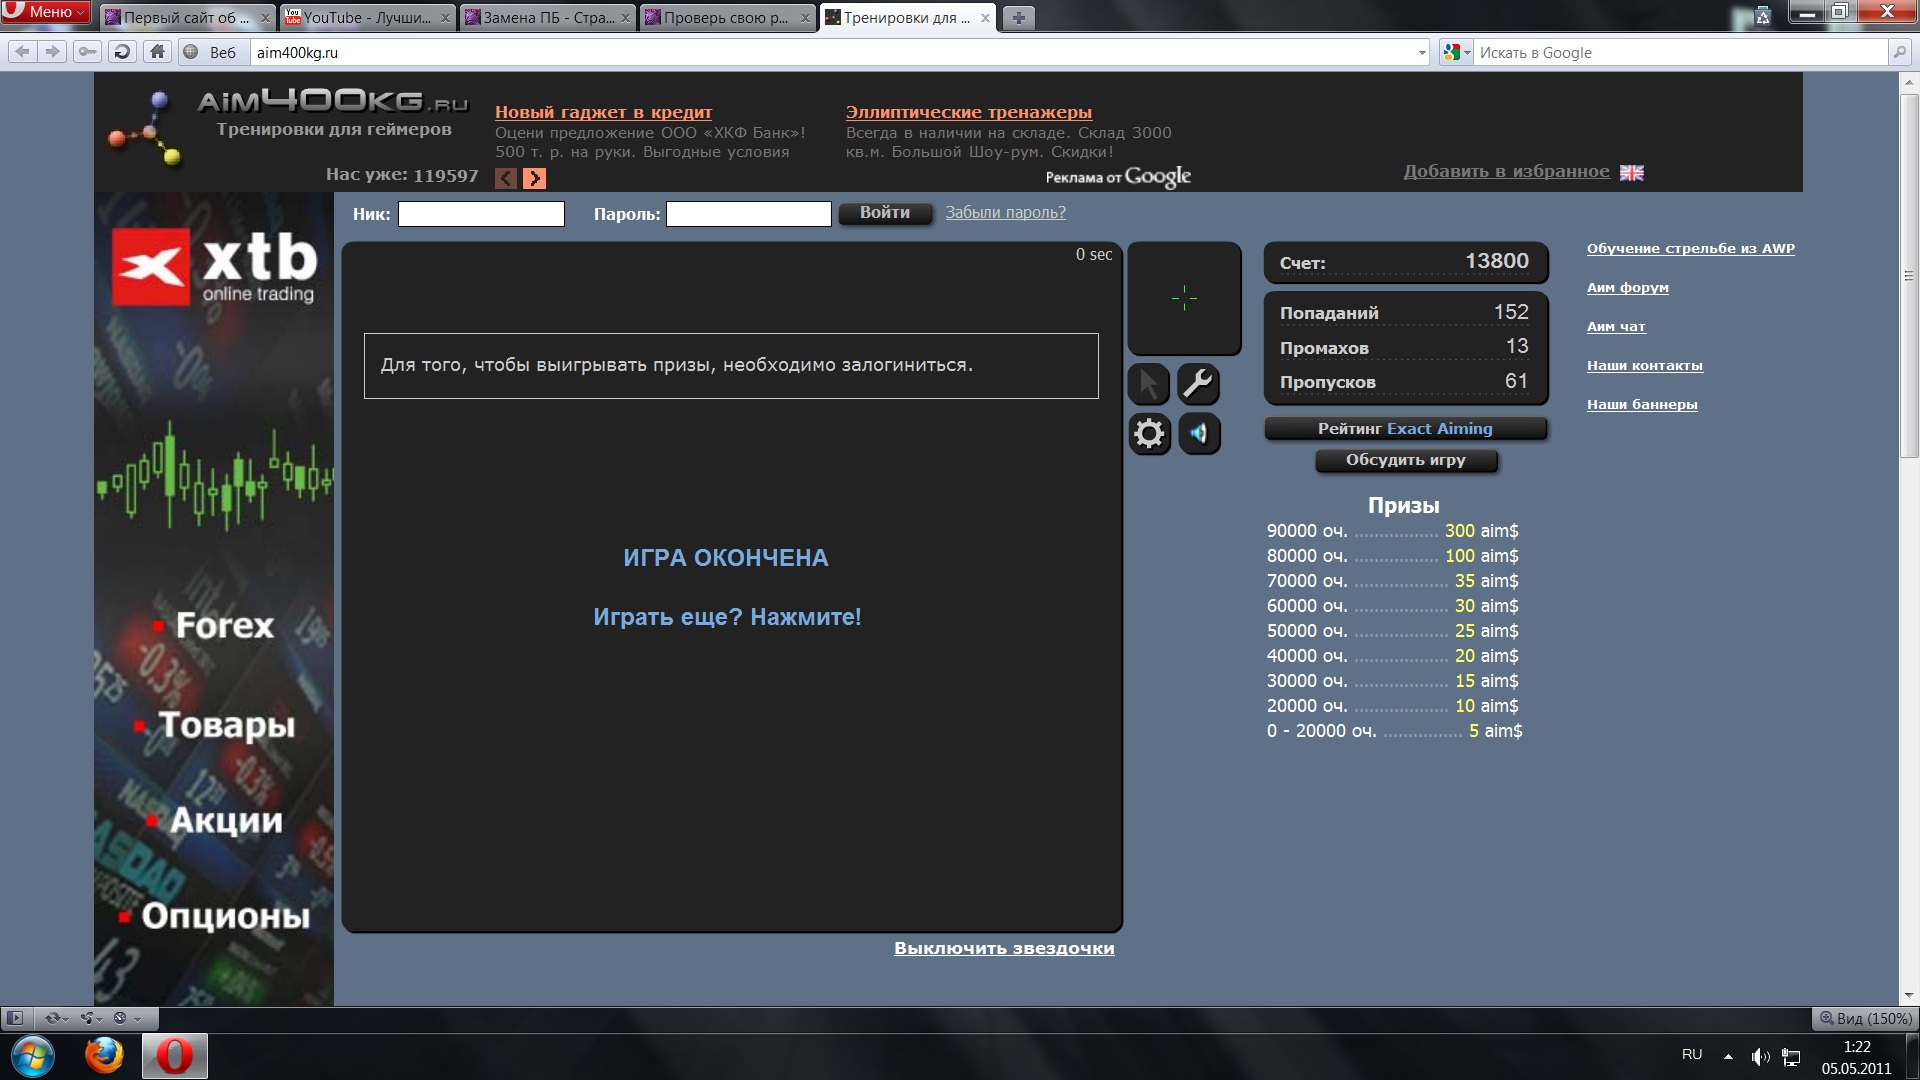Screen dimensions: 1920x1080
Task: Switch to the YouTube tab
Action: [x=367, y=18]
